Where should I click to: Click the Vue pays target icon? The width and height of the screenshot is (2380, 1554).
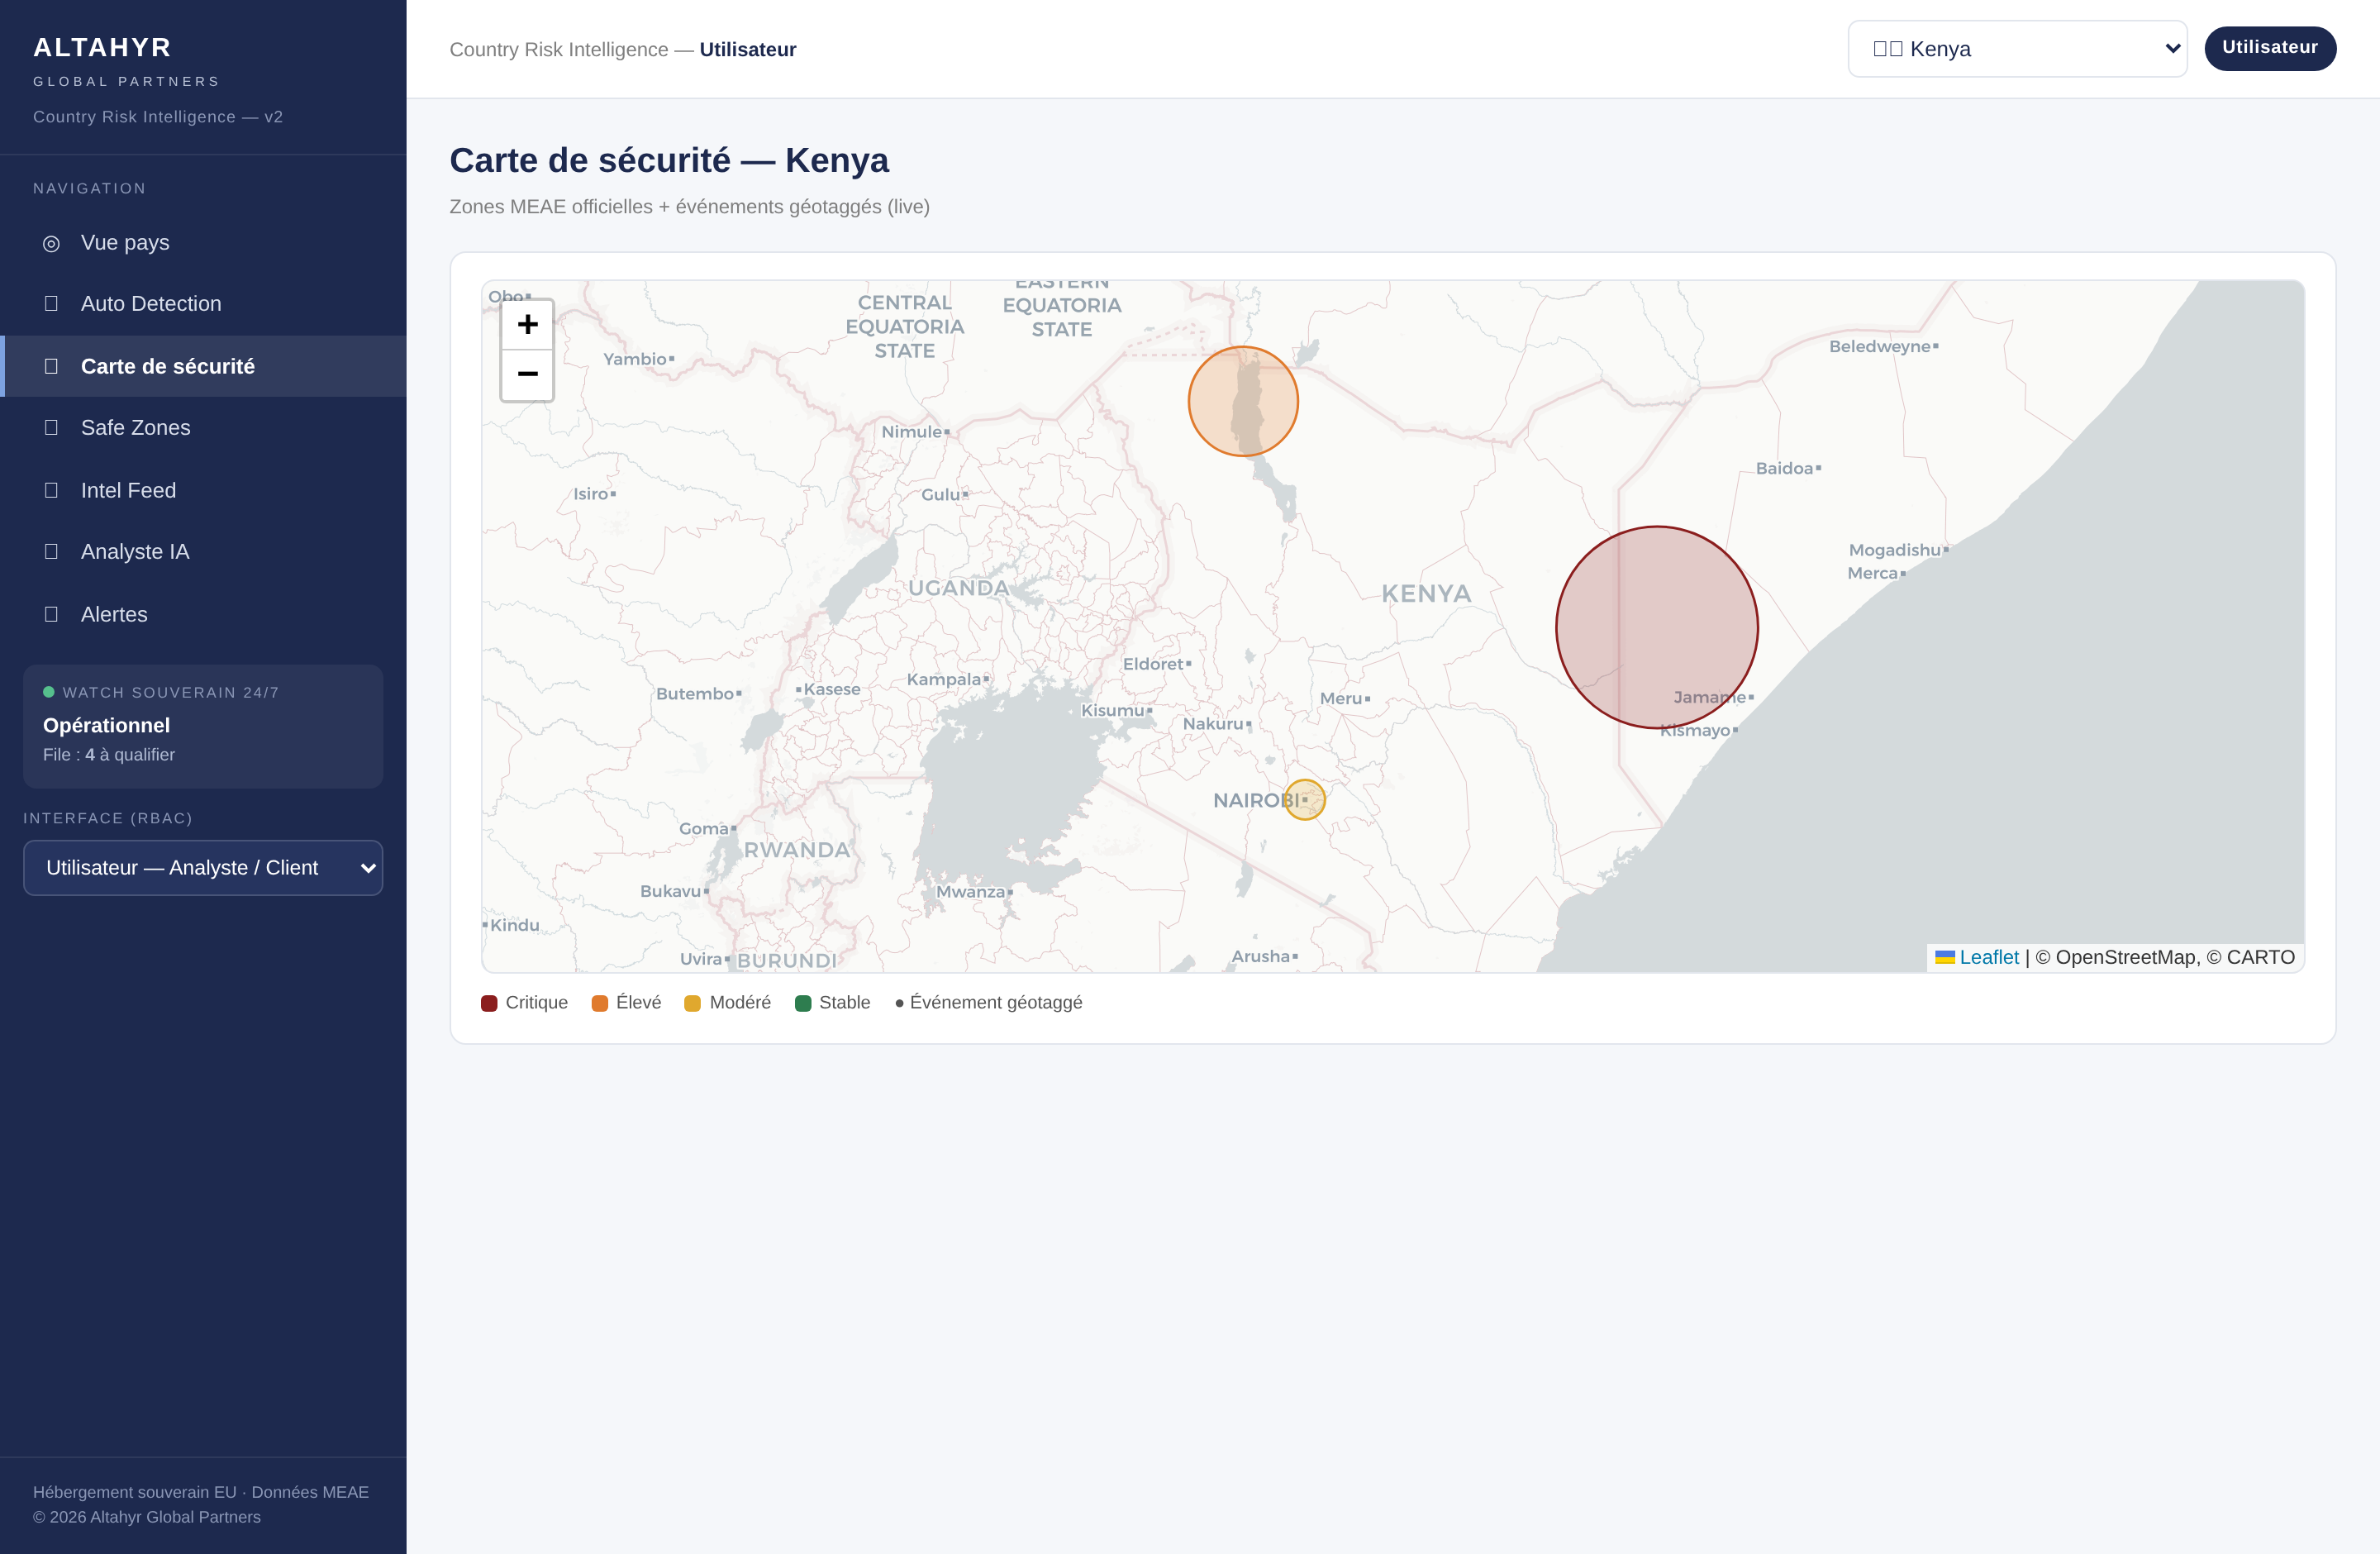51,243
